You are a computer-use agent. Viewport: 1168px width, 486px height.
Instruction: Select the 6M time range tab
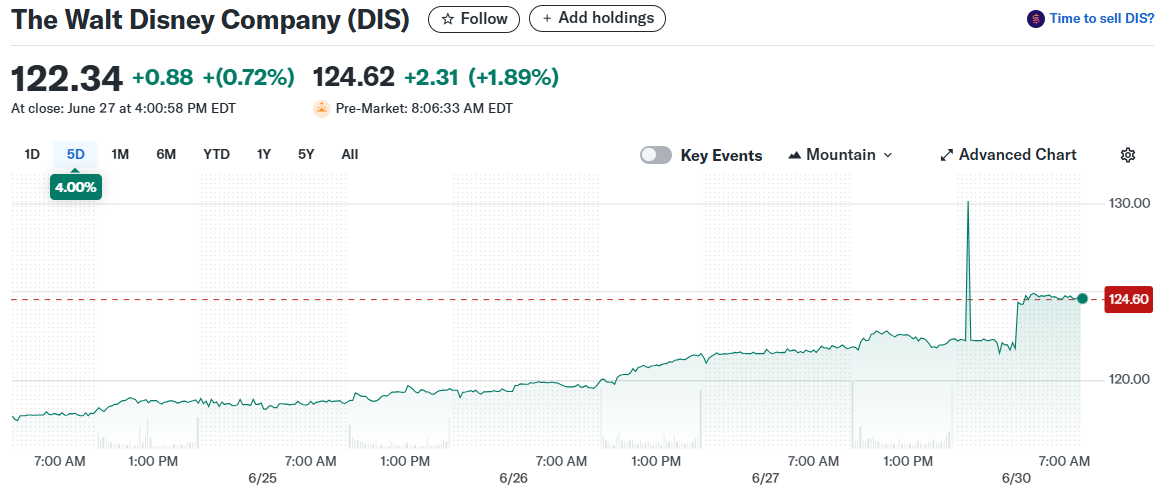coord(166,155)
